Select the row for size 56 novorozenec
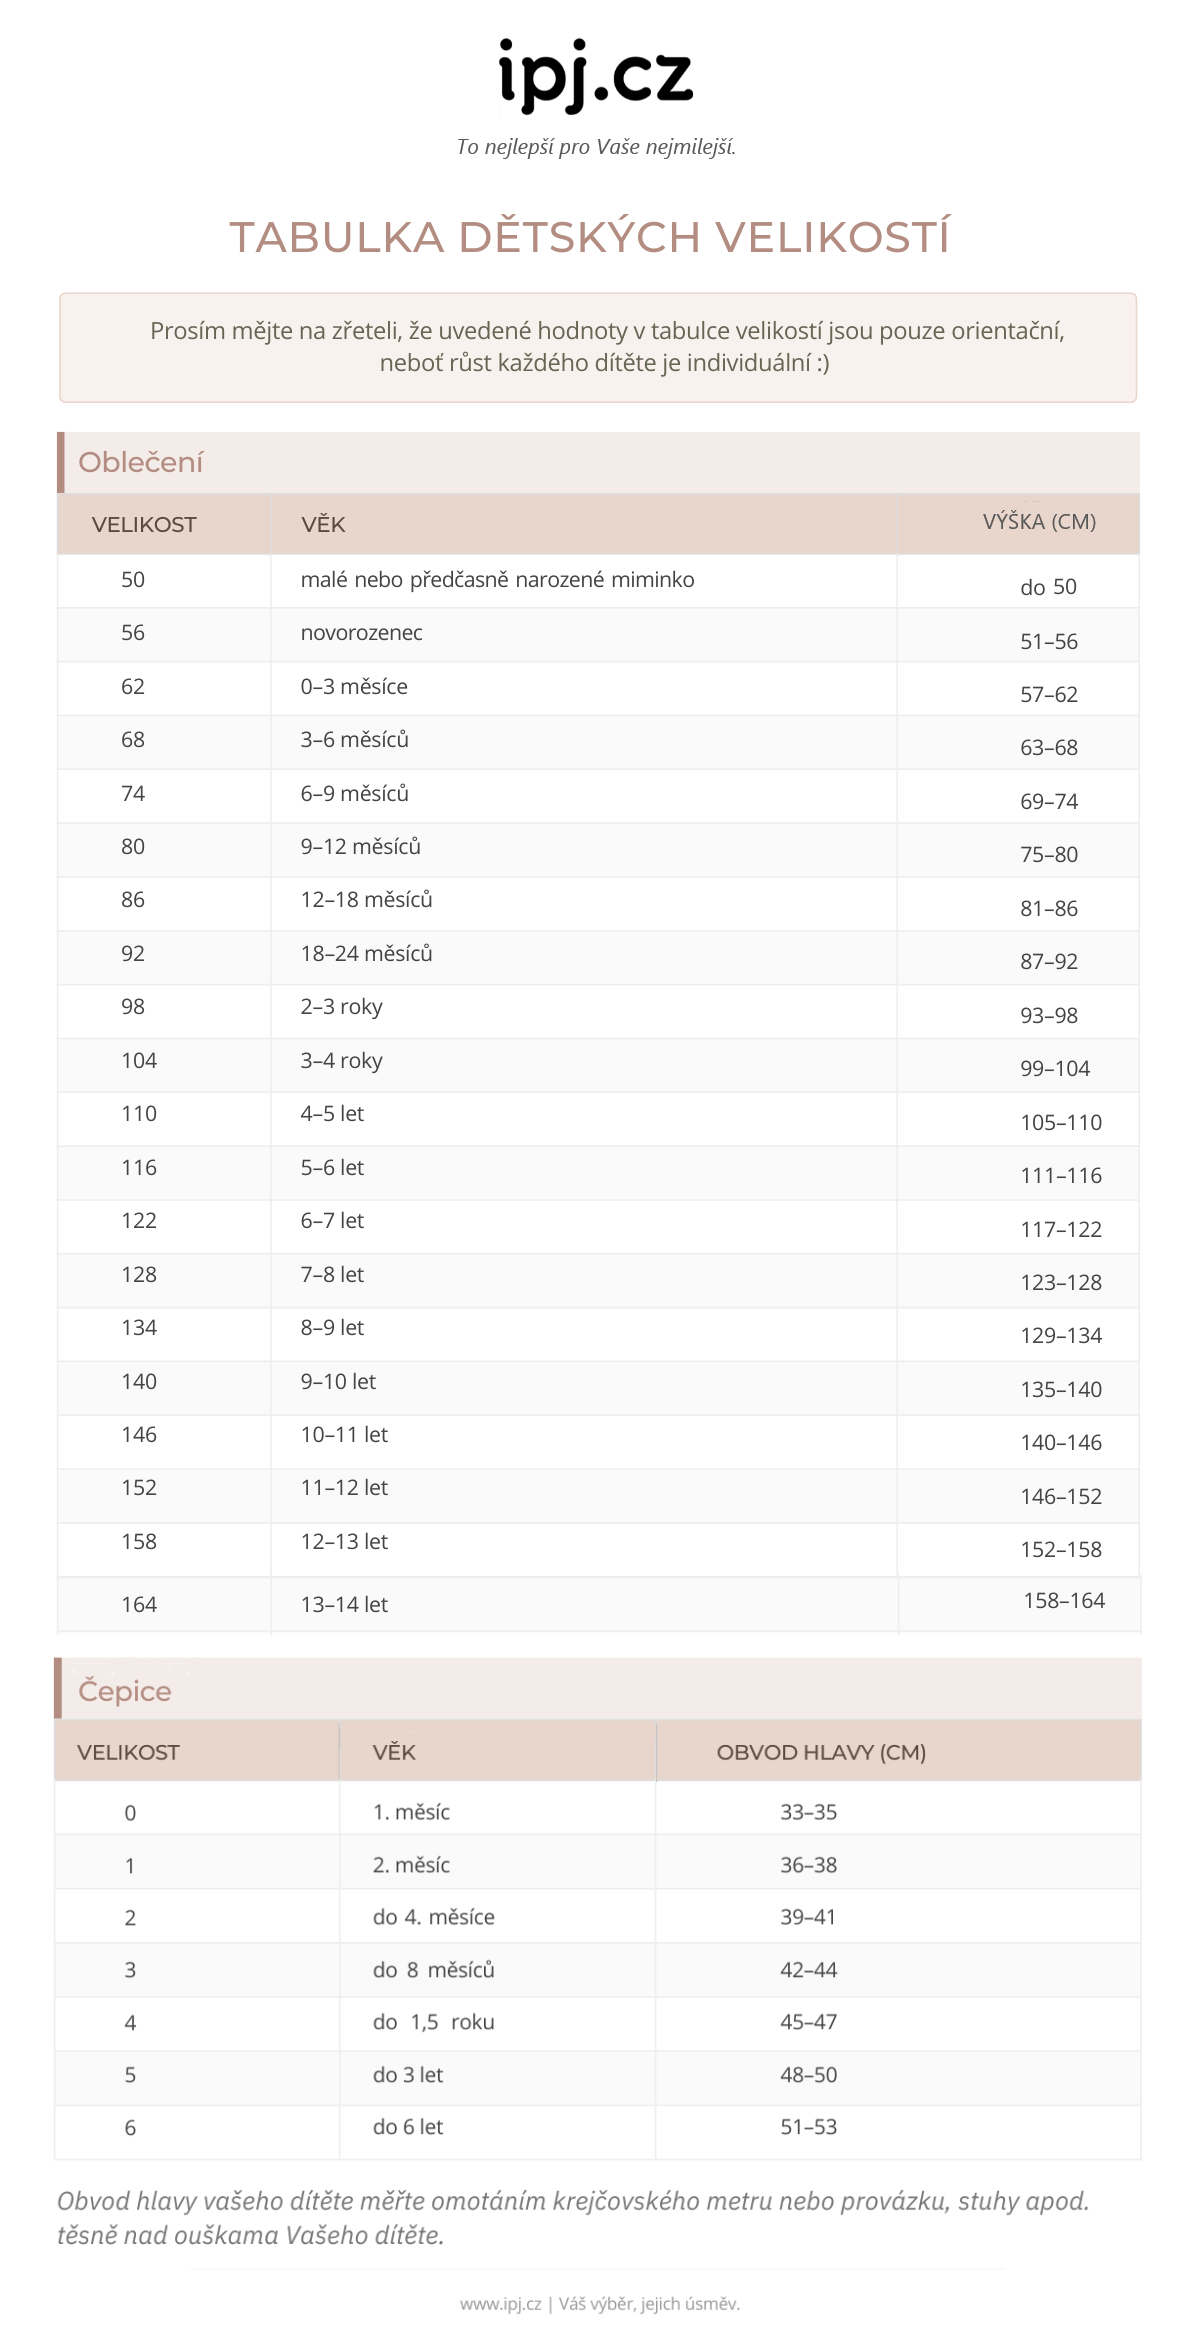 point(598,635)
